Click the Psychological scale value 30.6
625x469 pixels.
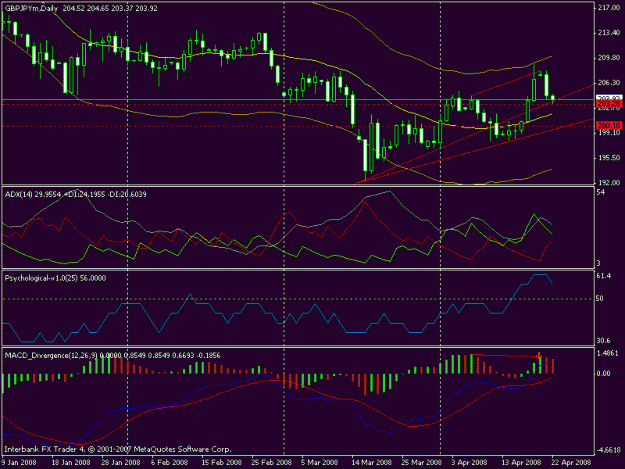click(604, 341)
